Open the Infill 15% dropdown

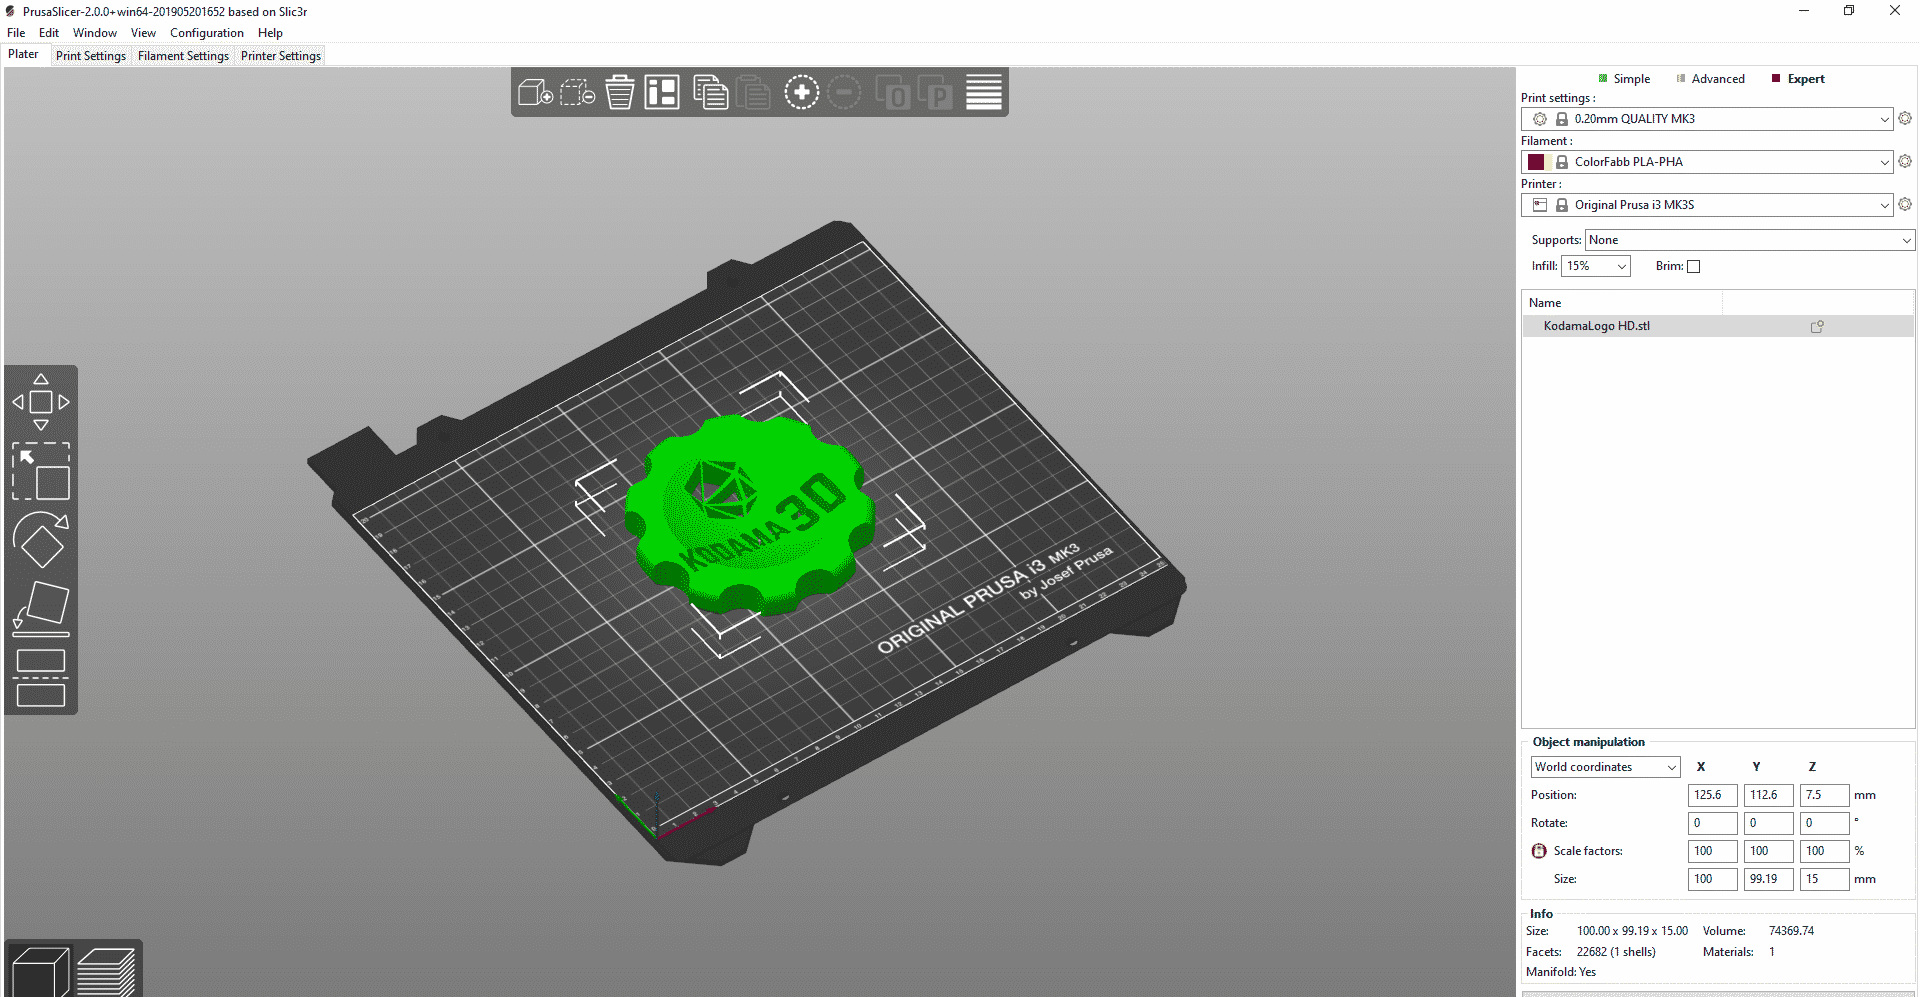coord(1596,266)
